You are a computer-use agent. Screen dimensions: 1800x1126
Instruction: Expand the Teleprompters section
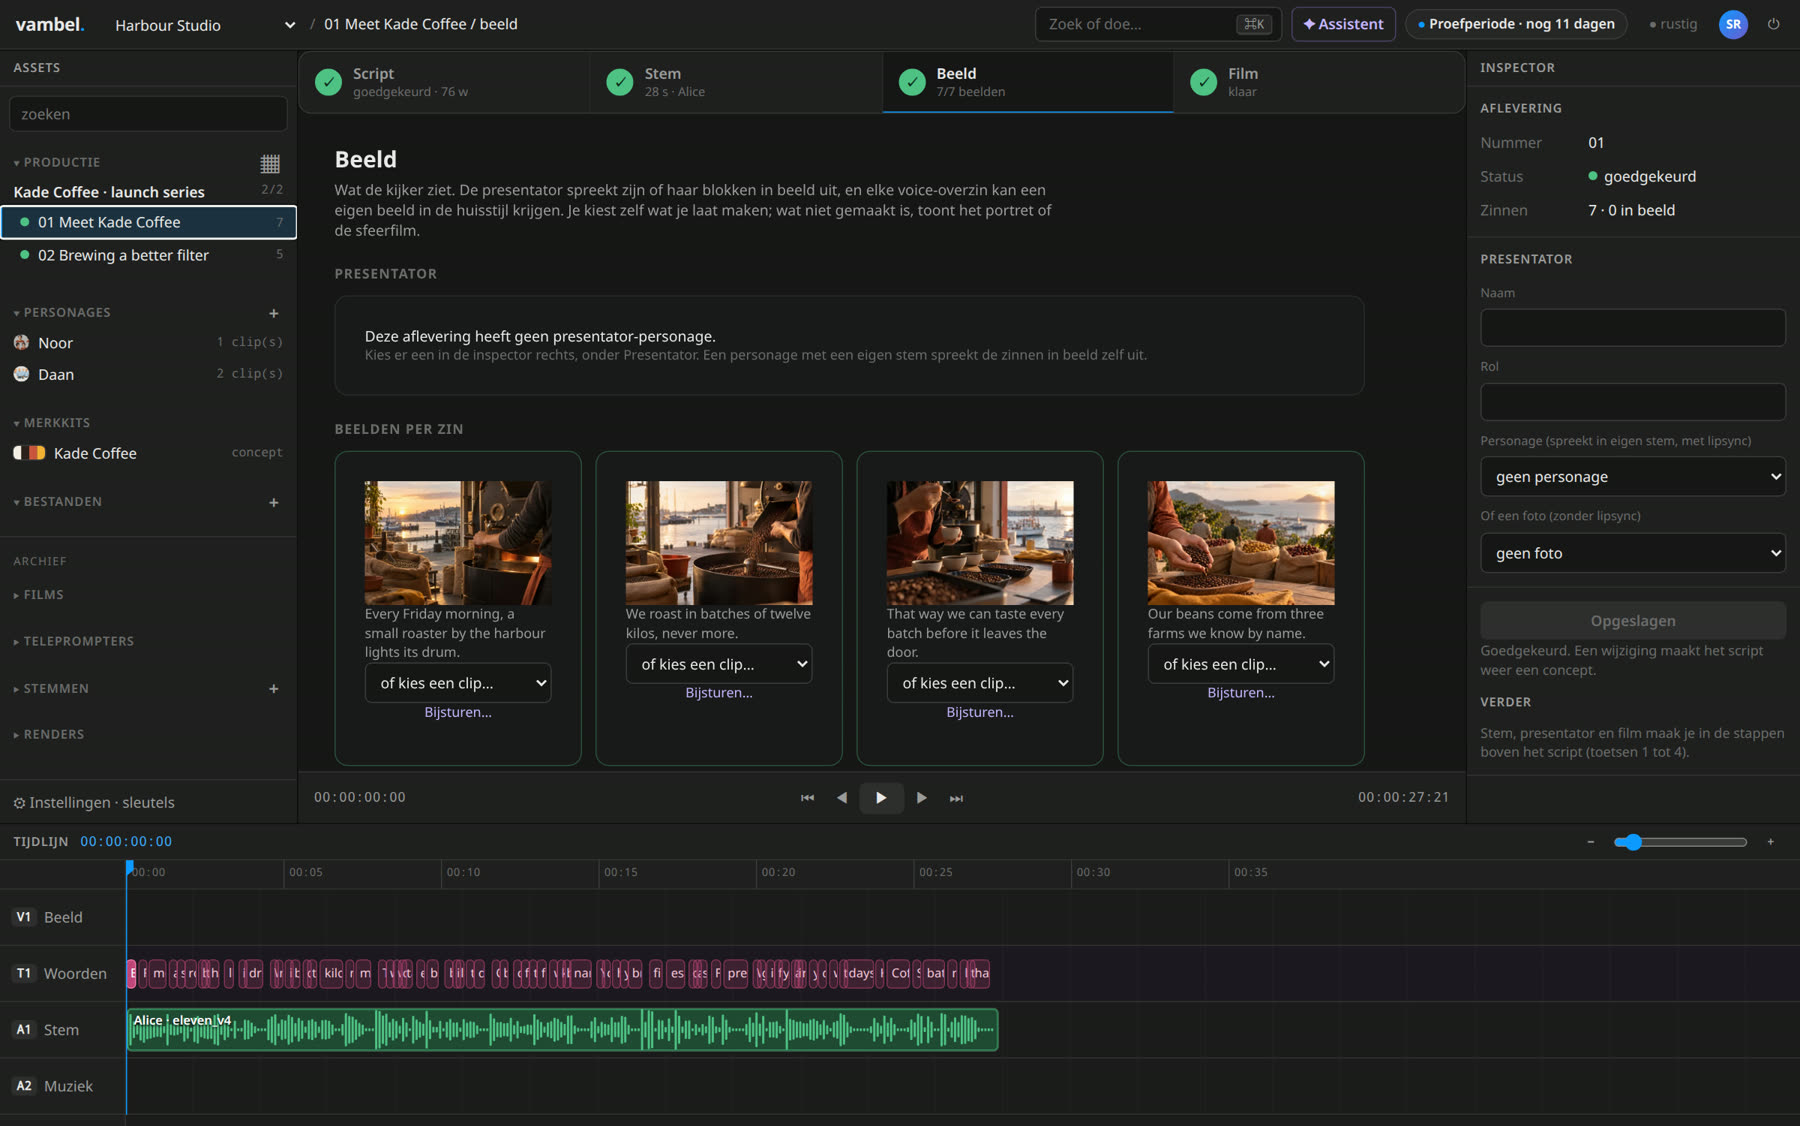74,641
